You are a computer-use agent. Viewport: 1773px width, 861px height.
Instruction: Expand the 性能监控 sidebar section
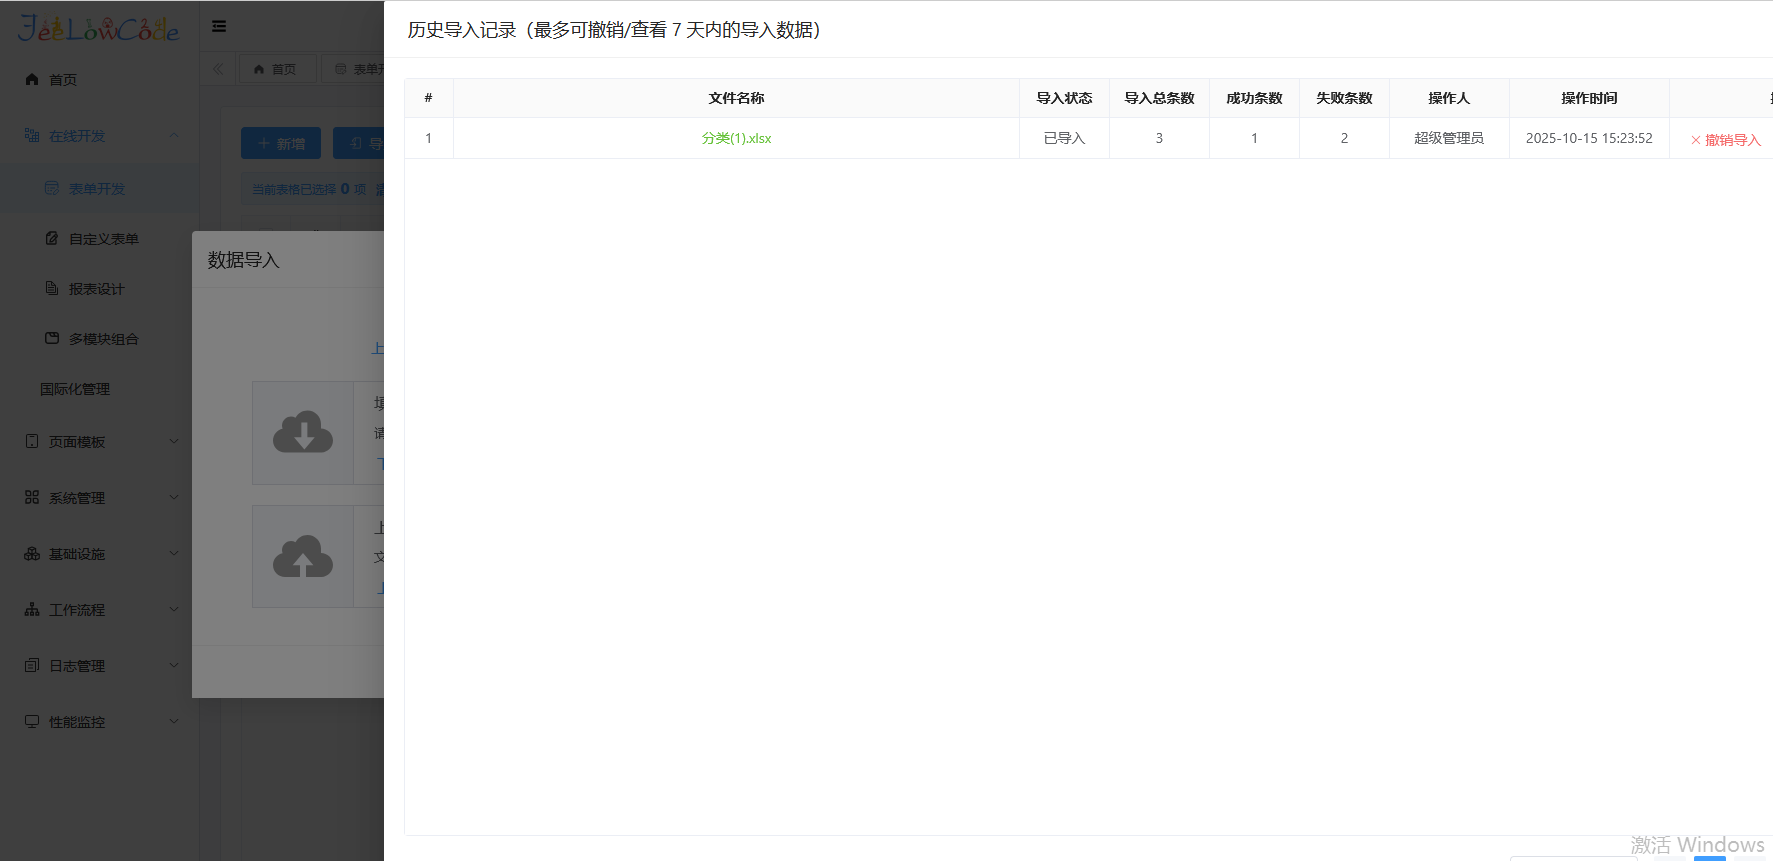point(100,721)
